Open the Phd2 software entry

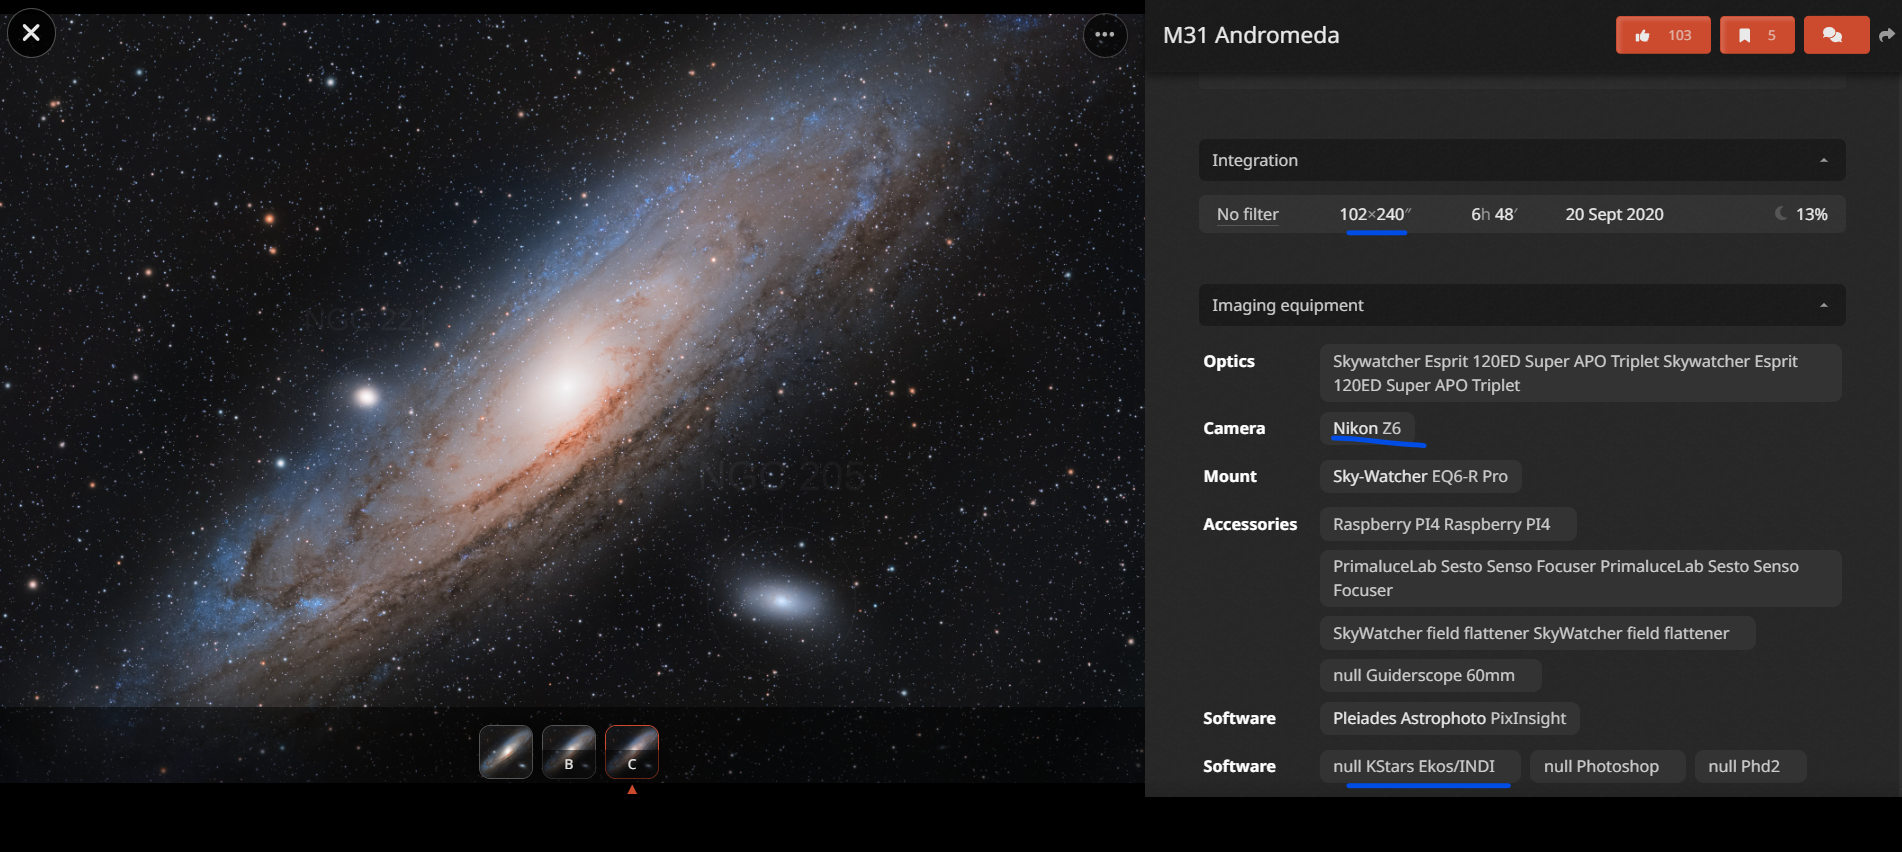click(1750, 766)
